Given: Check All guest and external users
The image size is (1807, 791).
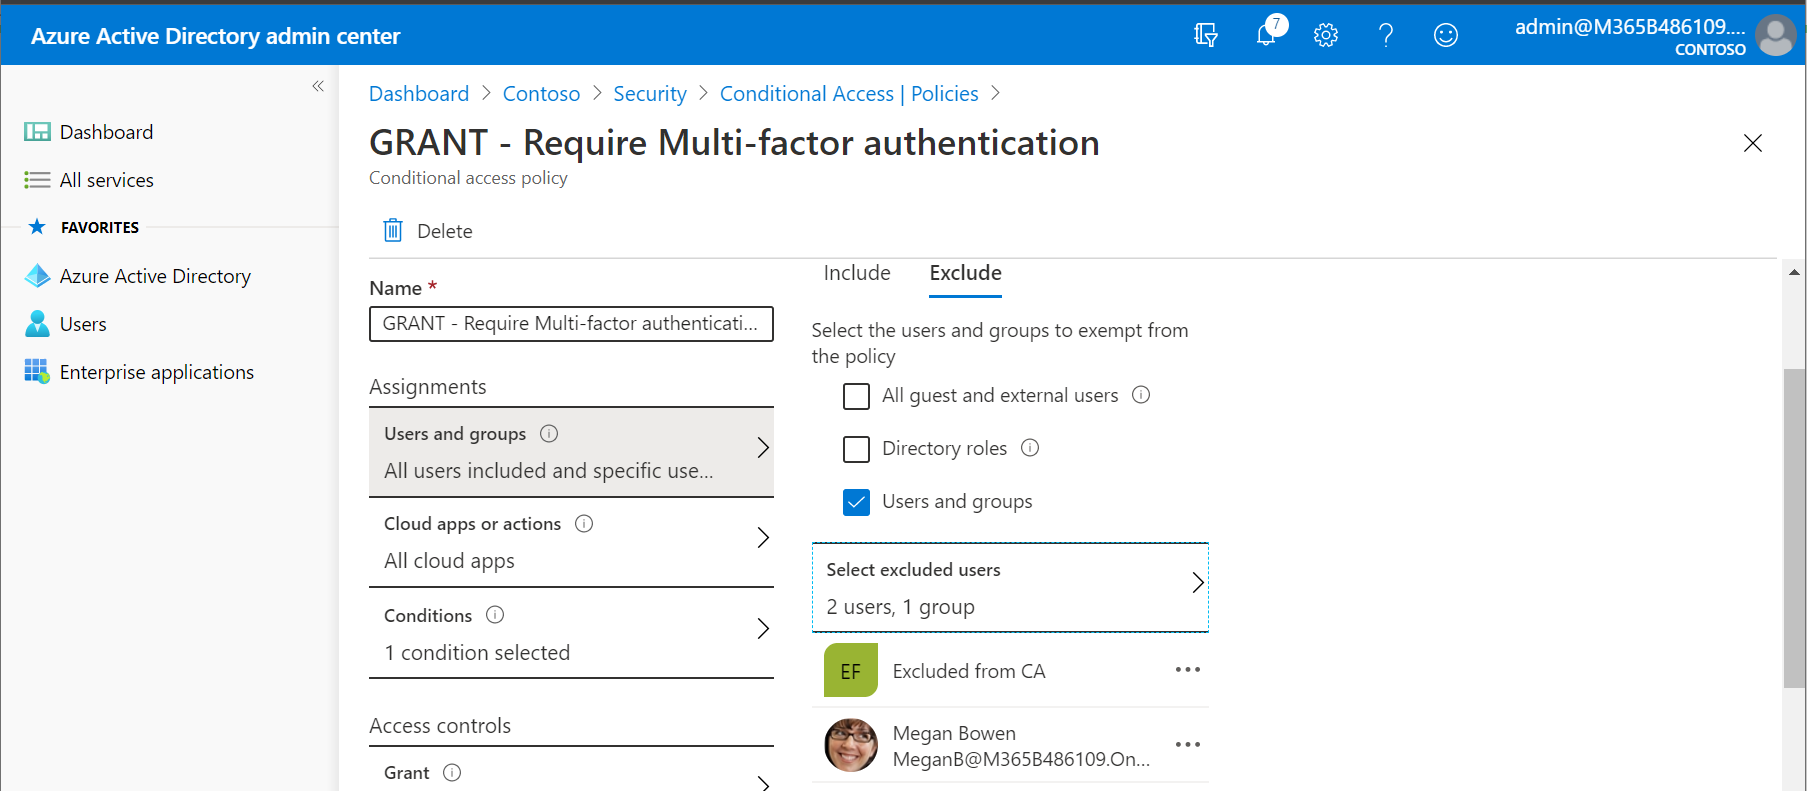Looking at the screenshot, I should (x=856, y=396).
